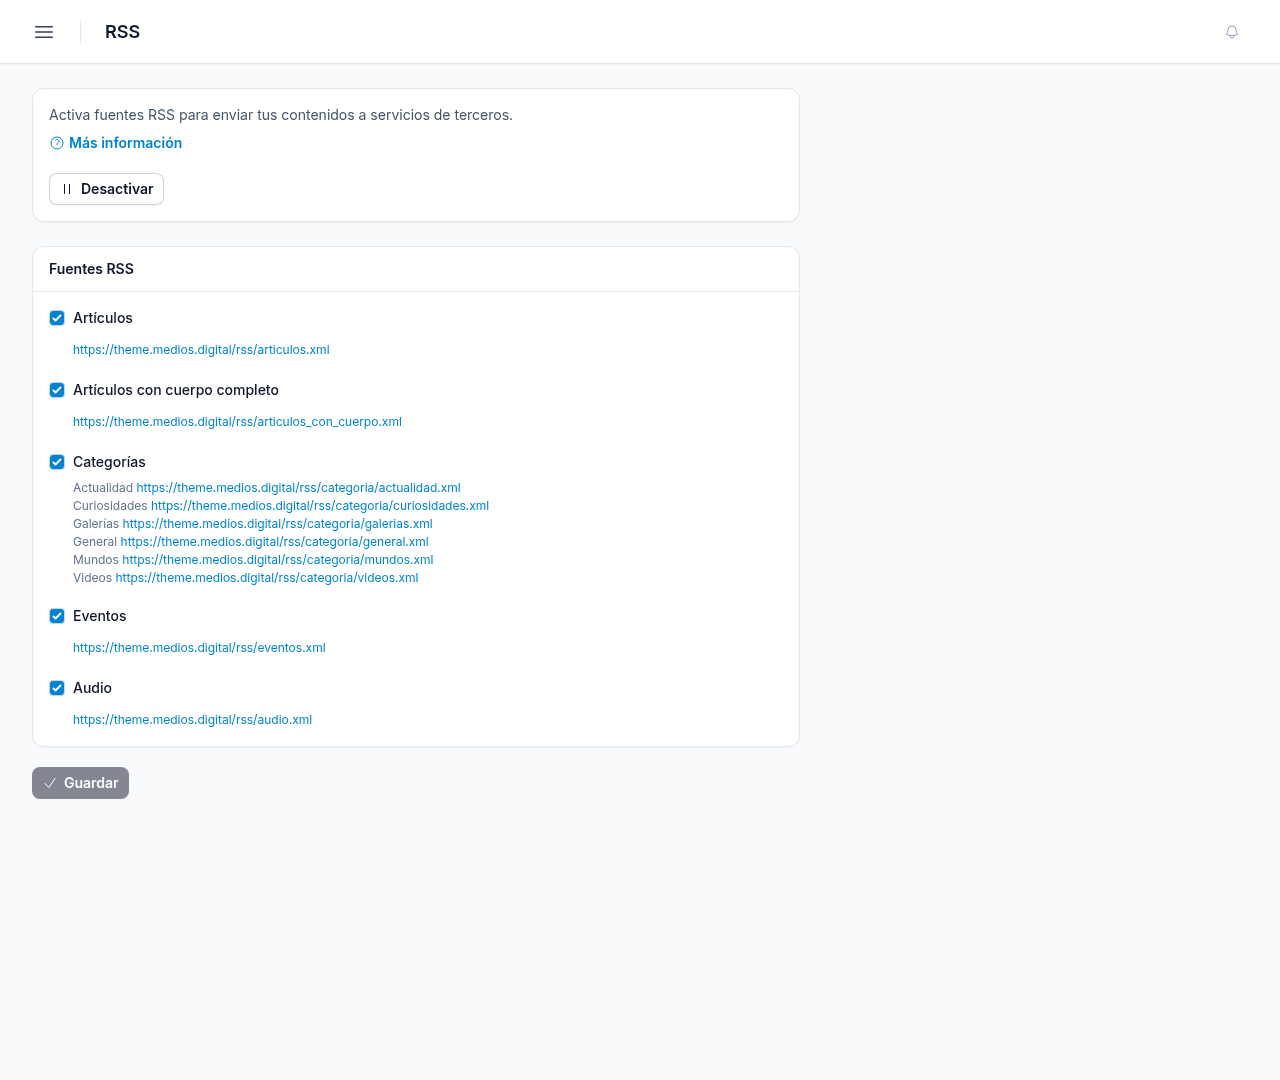Click the help icon beside Más información
The image size is (1280, 1080).
[57, 143]
